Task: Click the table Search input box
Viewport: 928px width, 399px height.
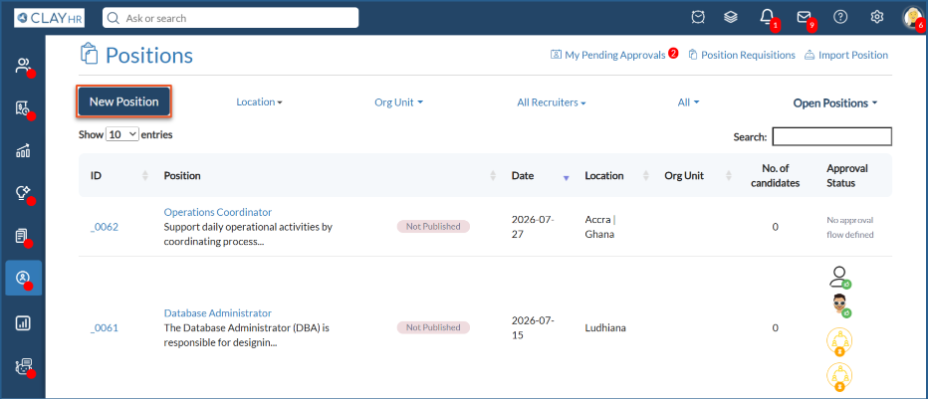Action: 832,137
